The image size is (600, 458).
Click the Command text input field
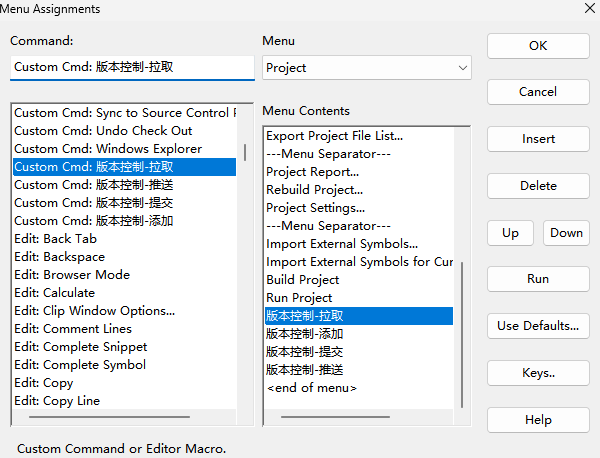pos(132,68)
